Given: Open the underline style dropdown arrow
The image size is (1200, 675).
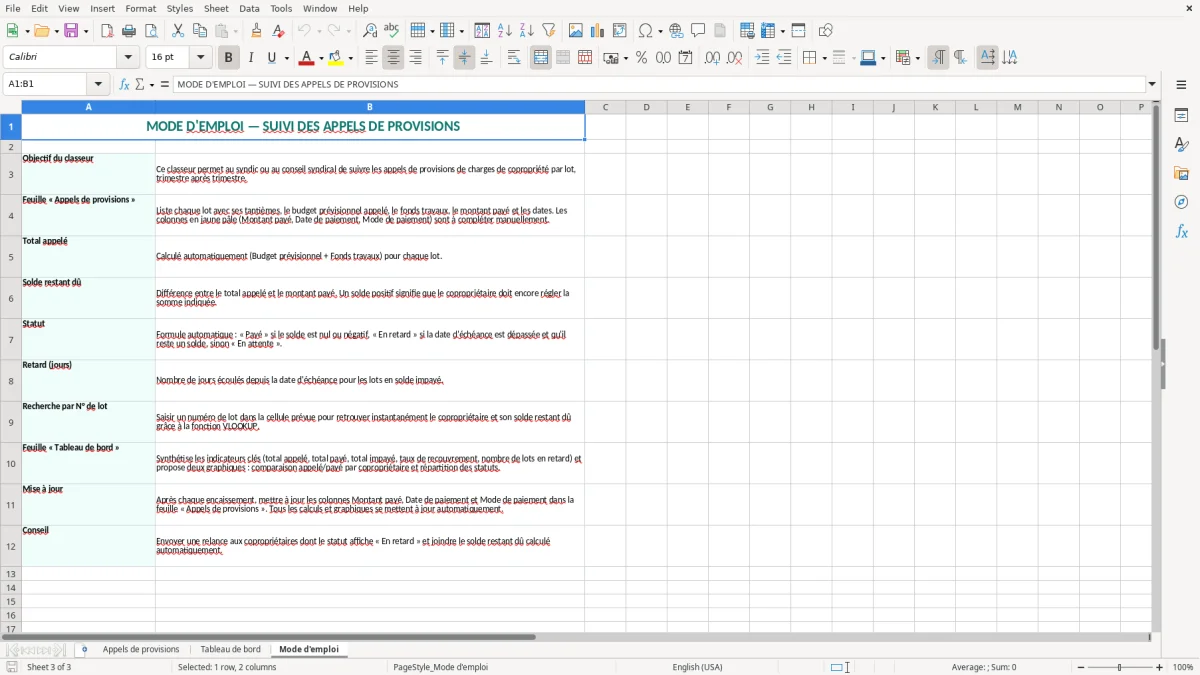Looking at the screenshot, I should pyautogui.click(x=286, y=58).
